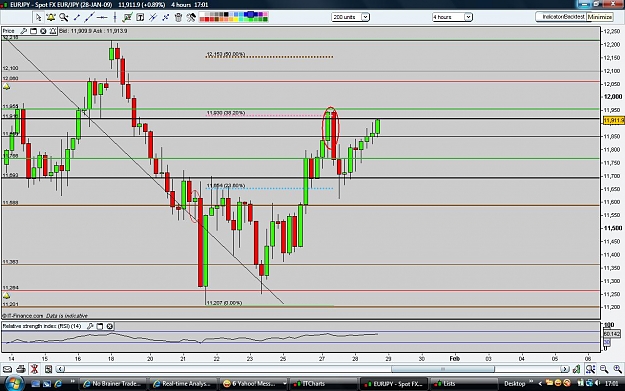Screen dimensions: 625x391
Task: Click the 11,207 (0.00%) Fibonacci label
Action: (224, 303)
